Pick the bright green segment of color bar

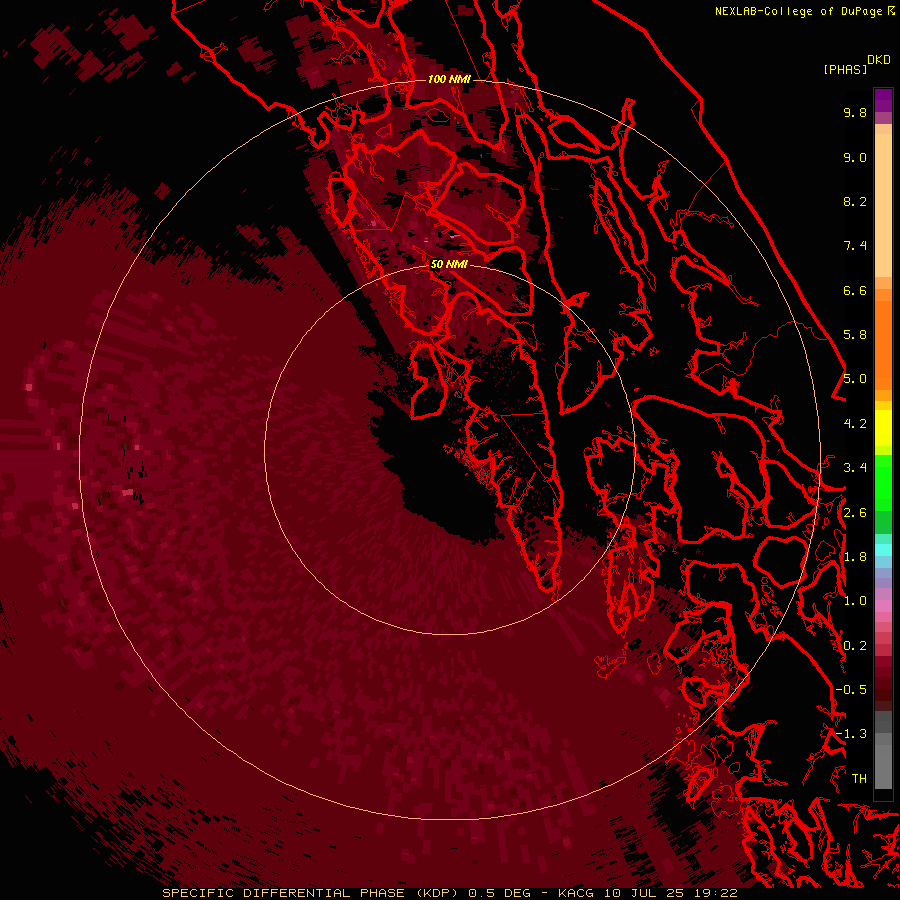point(883,481)
